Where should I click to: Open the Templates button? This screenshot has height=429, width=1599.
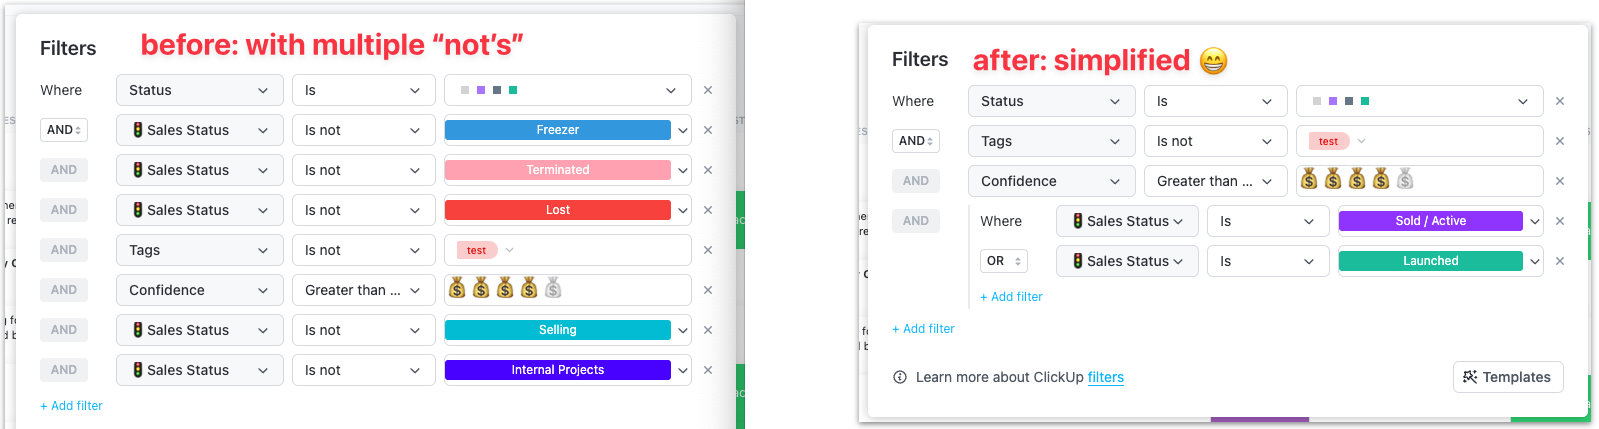click(x=1508, y=377)
